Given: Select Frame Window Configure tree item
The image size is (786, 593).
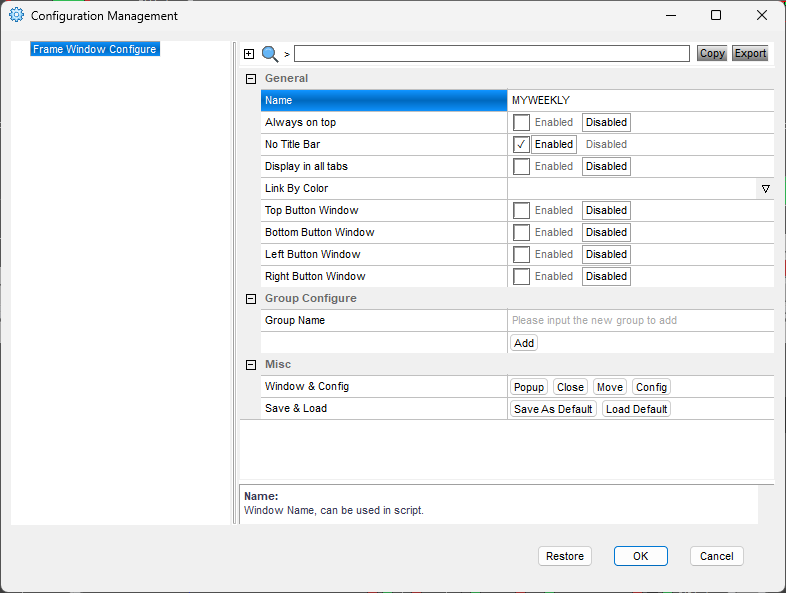Looking at the screenshot, I should tap(95, 49).
